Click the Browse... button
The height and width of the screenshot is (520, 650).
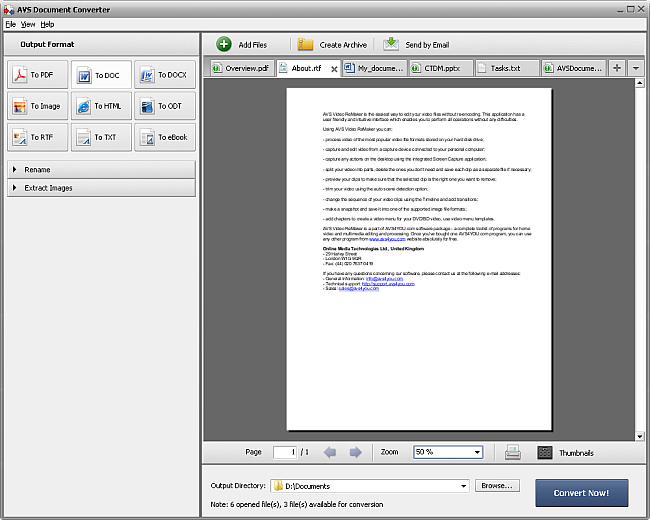point(497,486)
